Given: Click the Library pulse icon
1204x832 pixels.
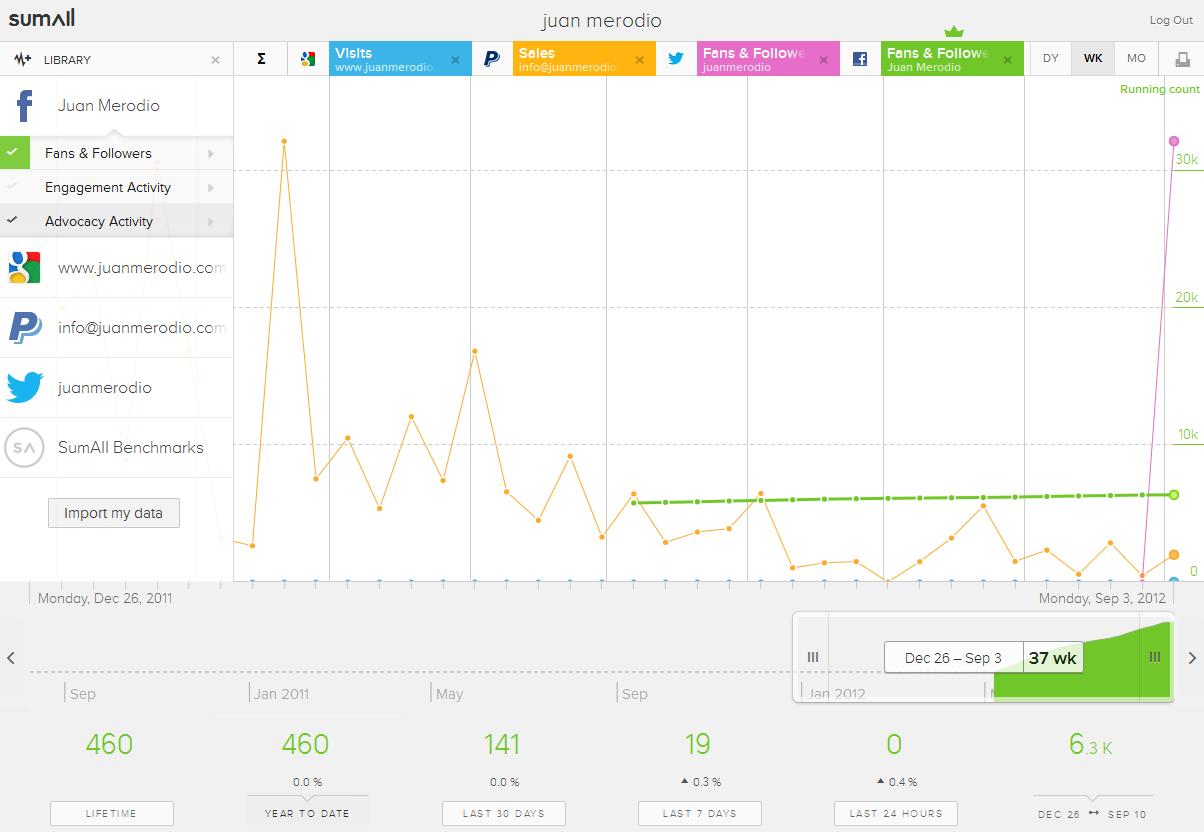Looking at the screenshot, I should tap(22, 59).
